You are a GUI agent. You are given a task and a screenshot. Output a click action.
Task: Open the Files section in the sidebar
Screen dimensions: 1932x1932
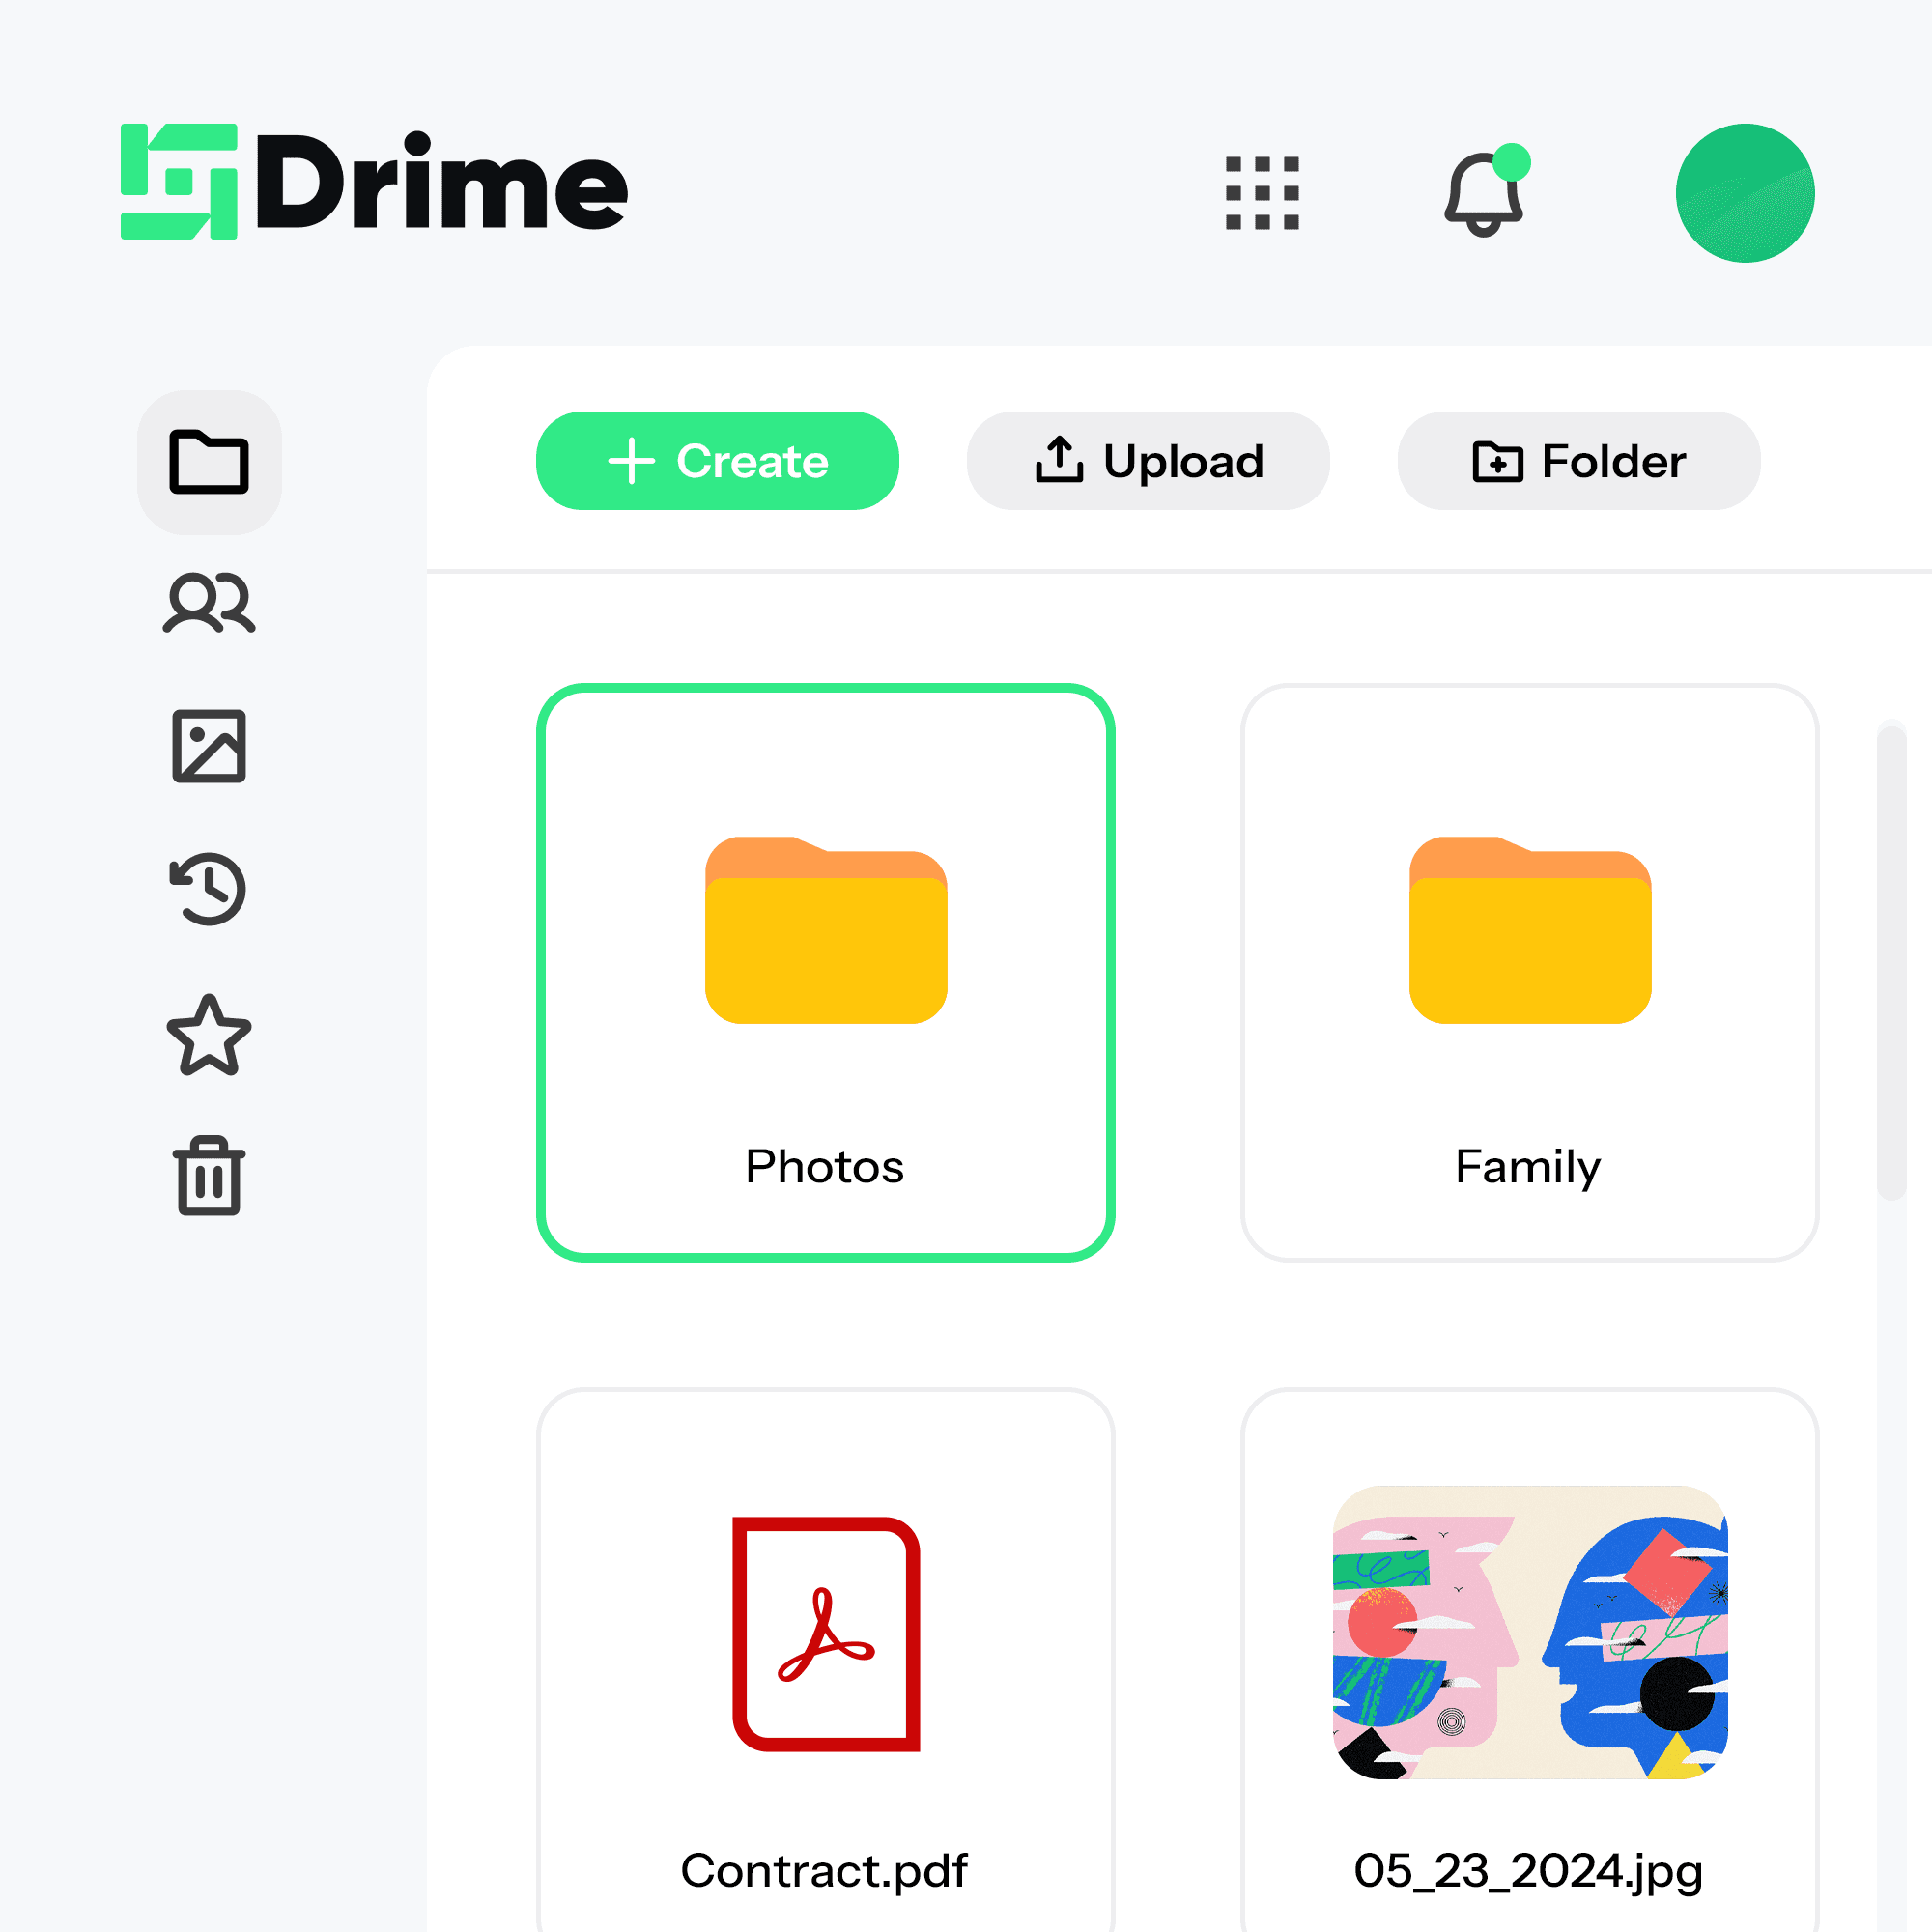click(209, 462)
